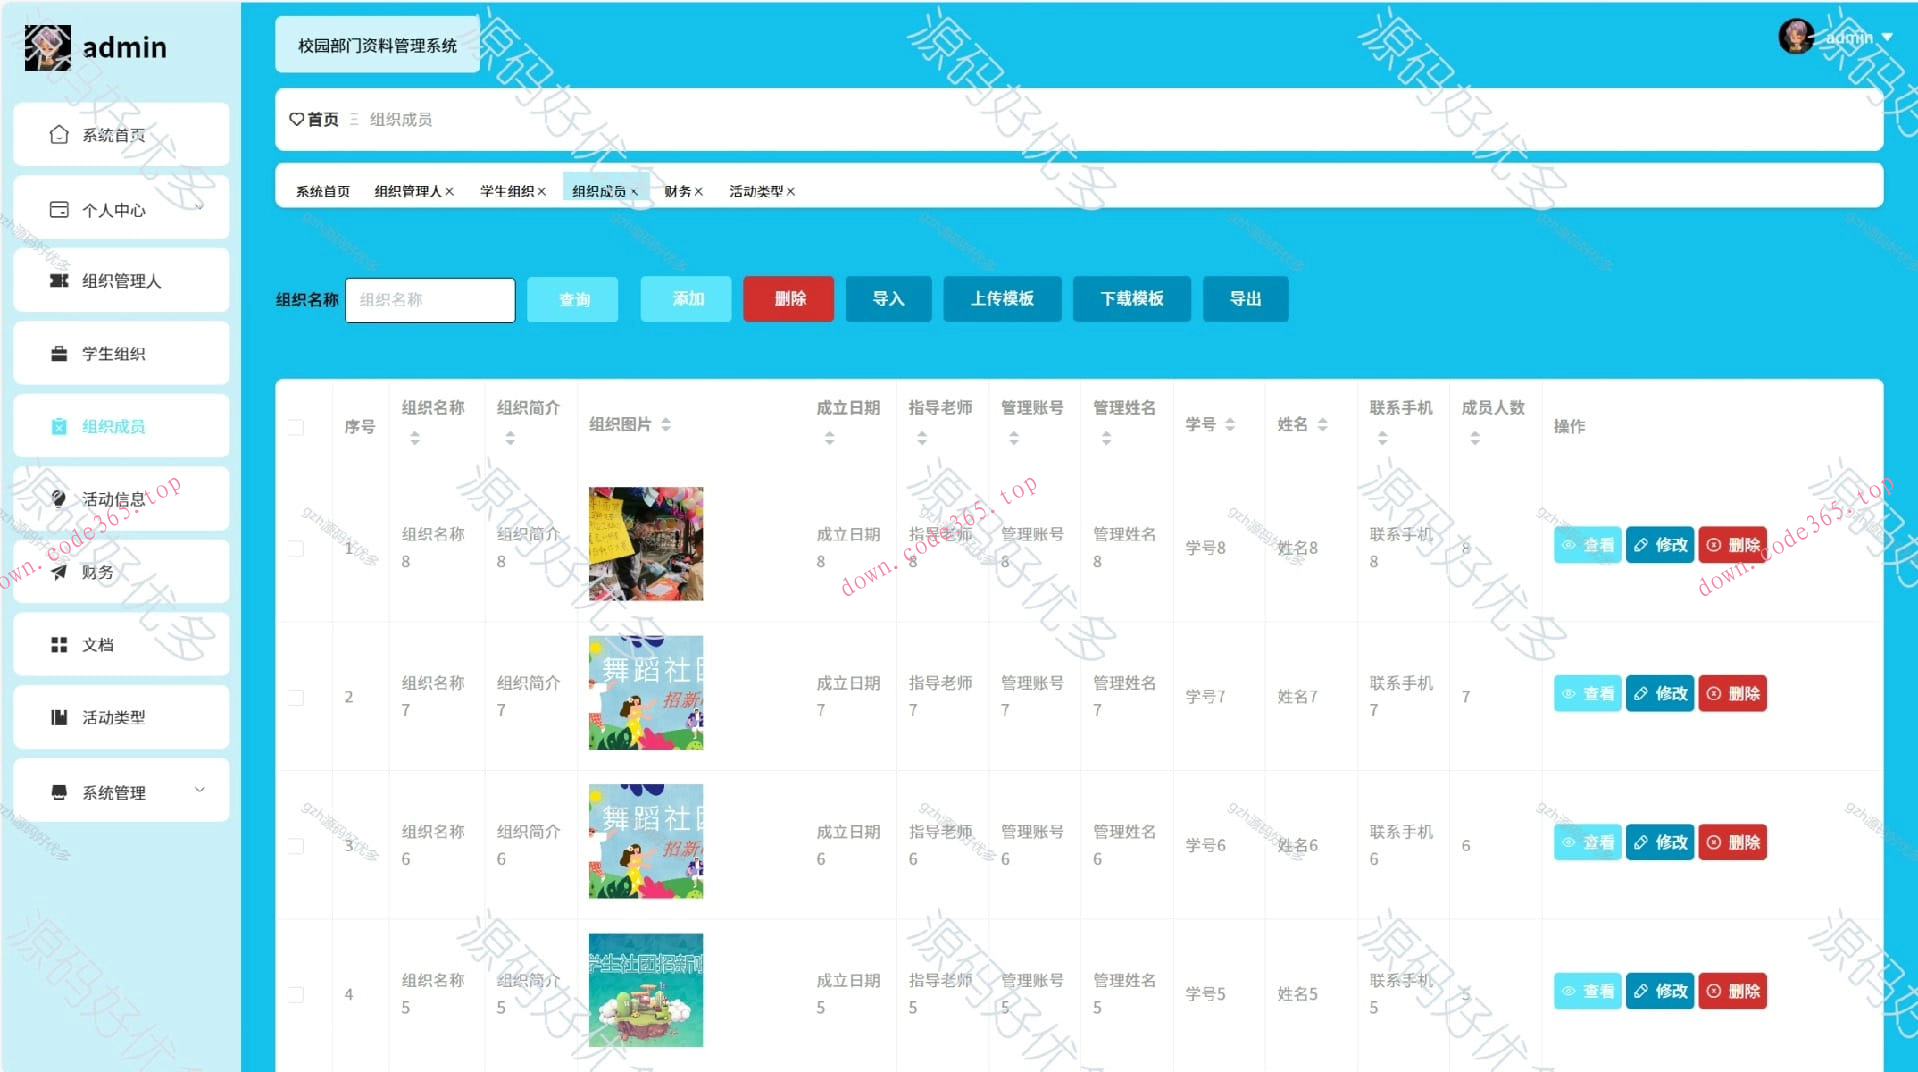
Task: Click the 组织名称 search input field
Action: click(430, 300)
